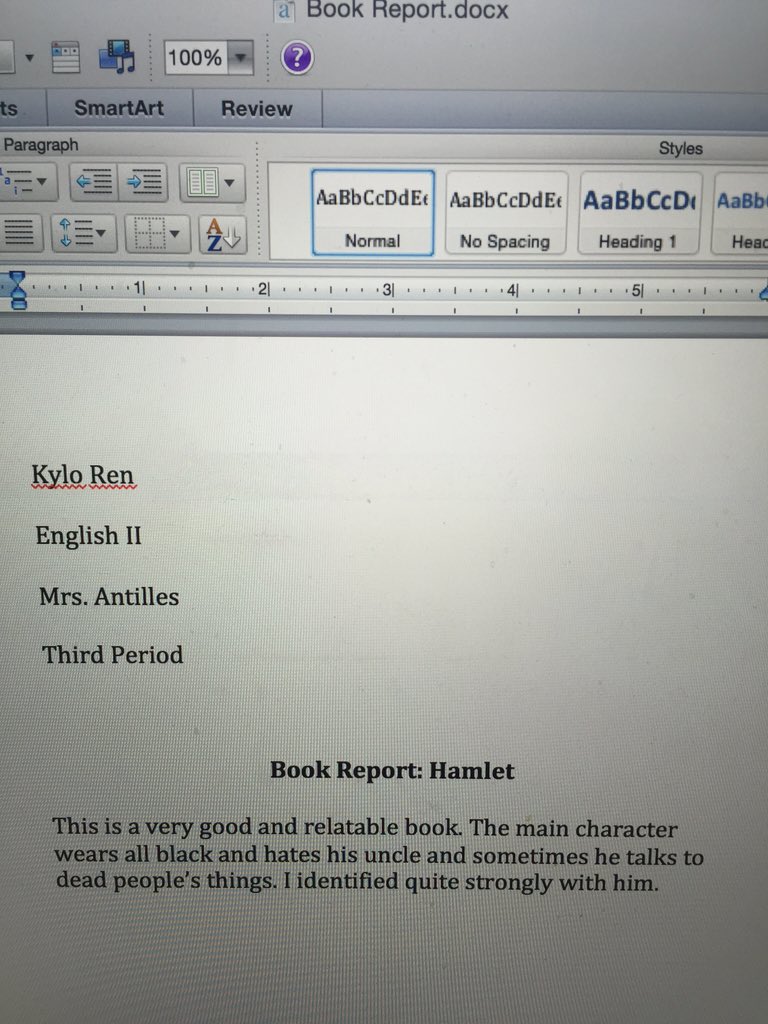768x1024 pixels.
Task: Click the Justify text alignment icon
Action: pos(19,232)
